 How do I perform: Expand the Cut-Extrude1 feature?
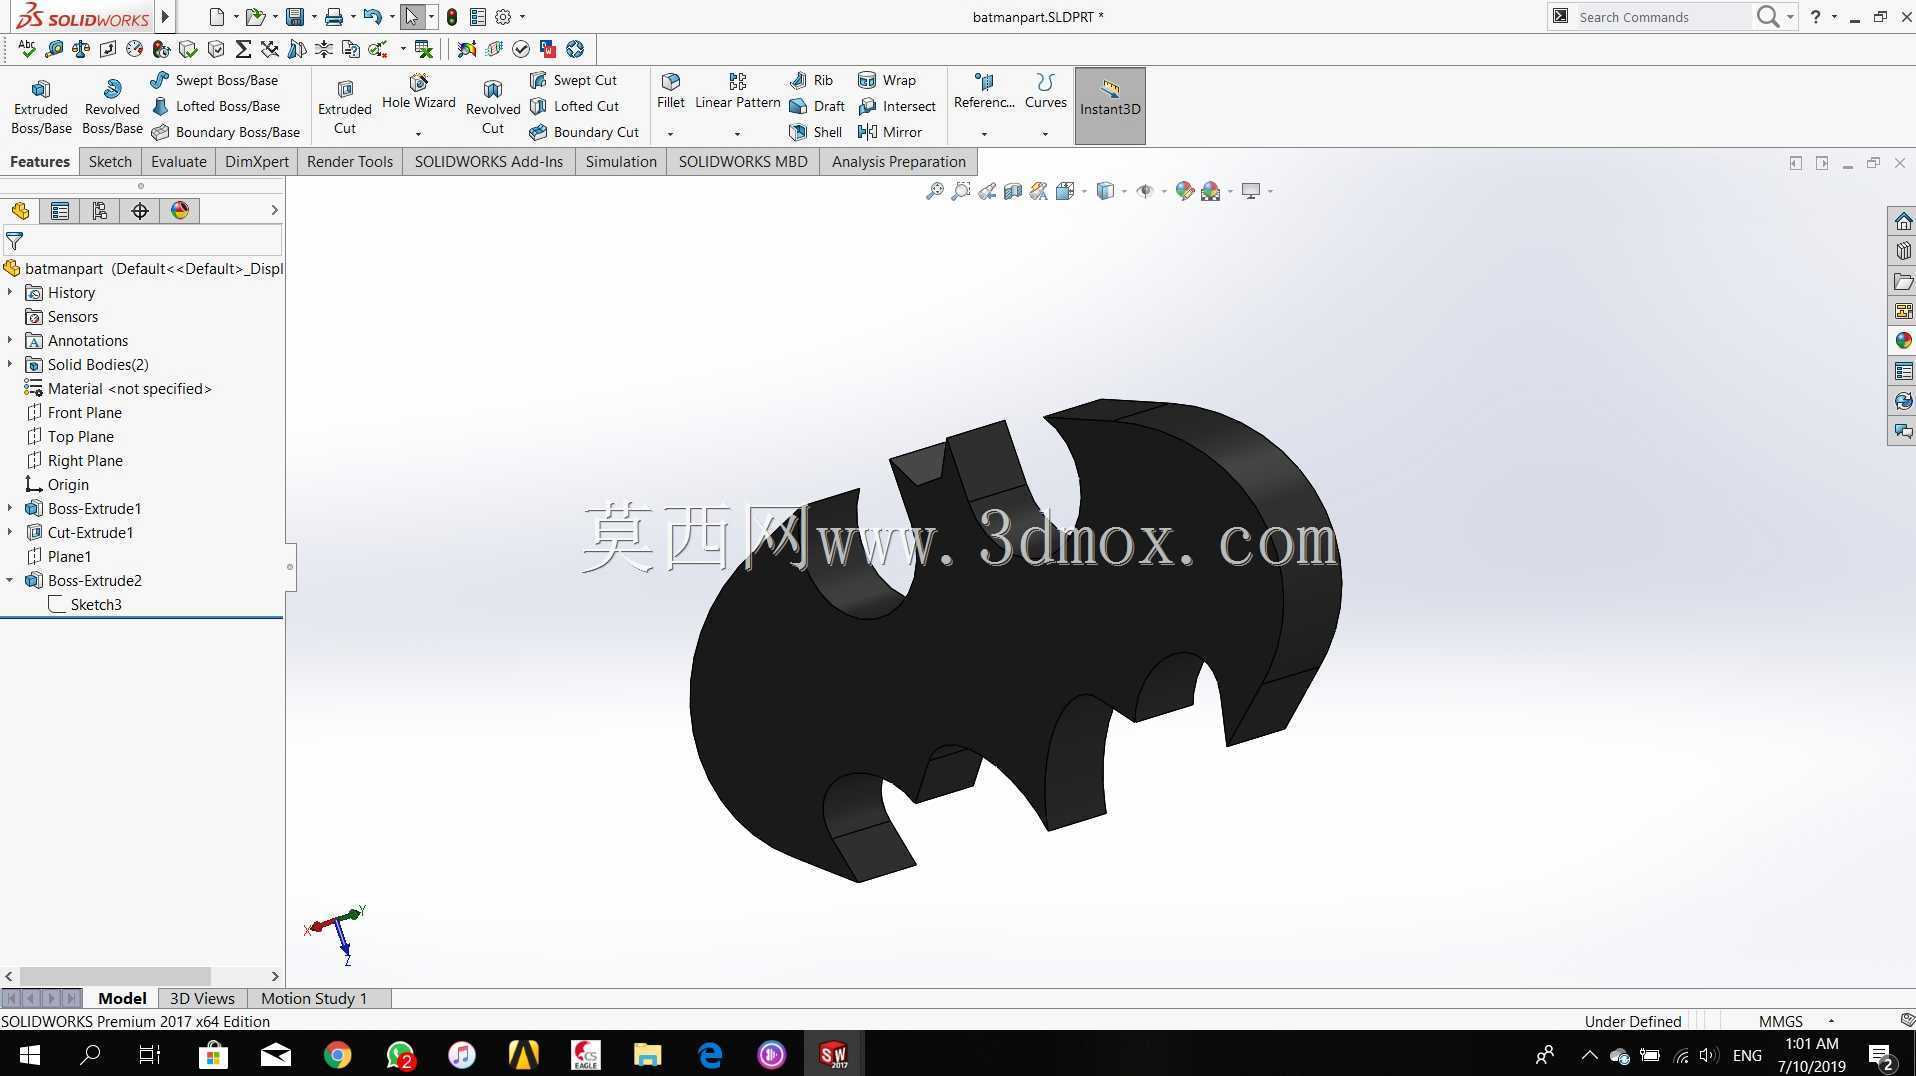coord(10,532)
